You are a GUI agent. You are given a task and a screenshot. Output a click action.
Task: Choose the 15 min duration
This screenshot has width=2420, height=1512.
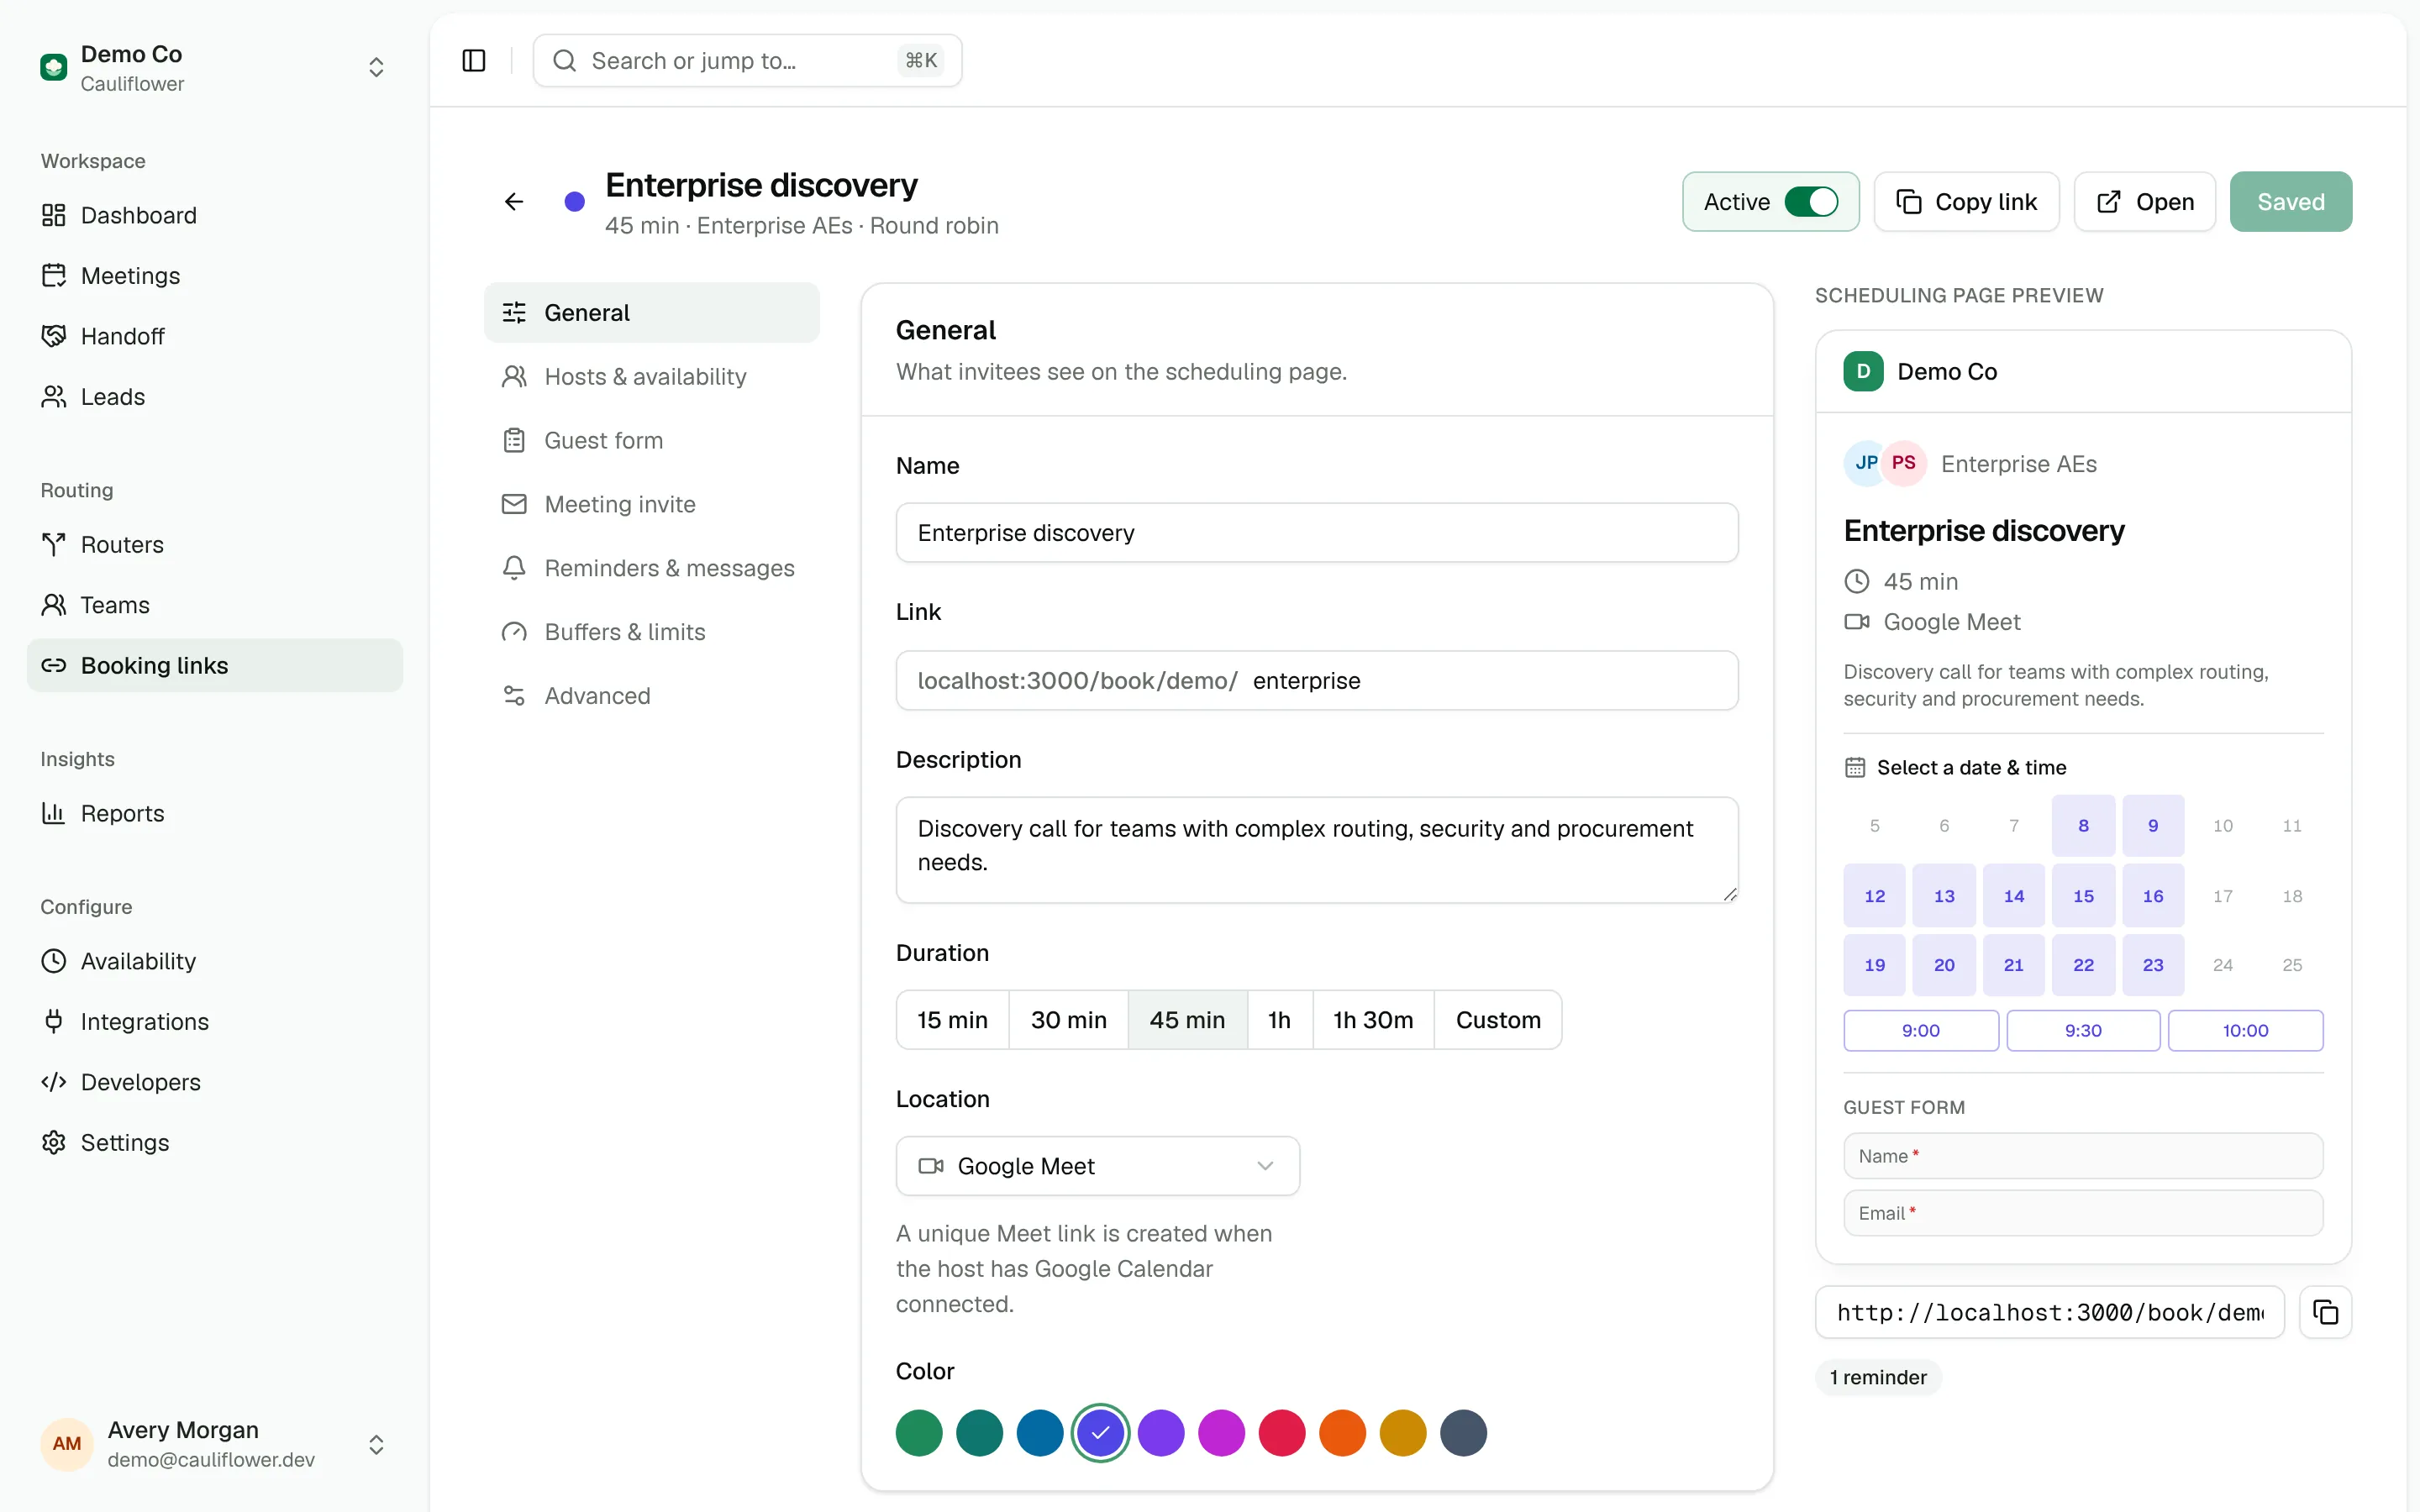click(x=952, y=1020)
